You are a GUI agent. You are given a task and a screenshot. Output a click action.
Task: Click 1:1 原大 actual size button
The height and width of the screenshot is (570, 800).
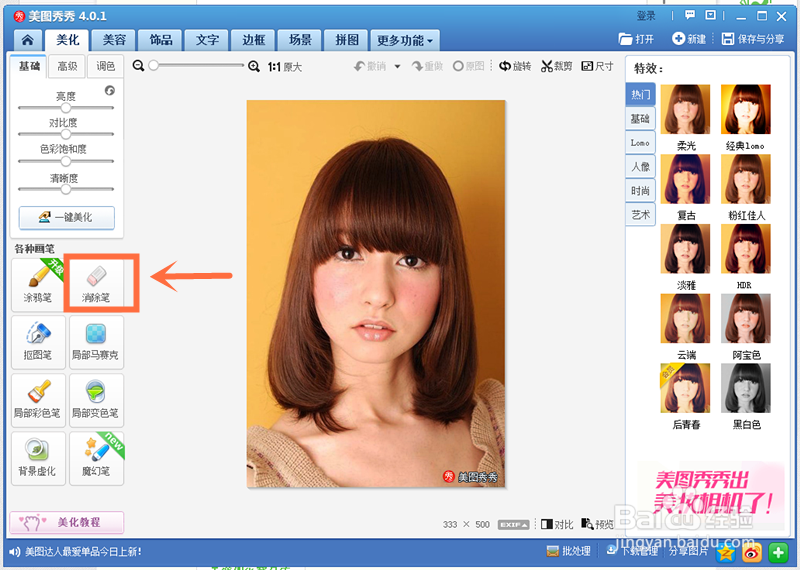[285, 67]
